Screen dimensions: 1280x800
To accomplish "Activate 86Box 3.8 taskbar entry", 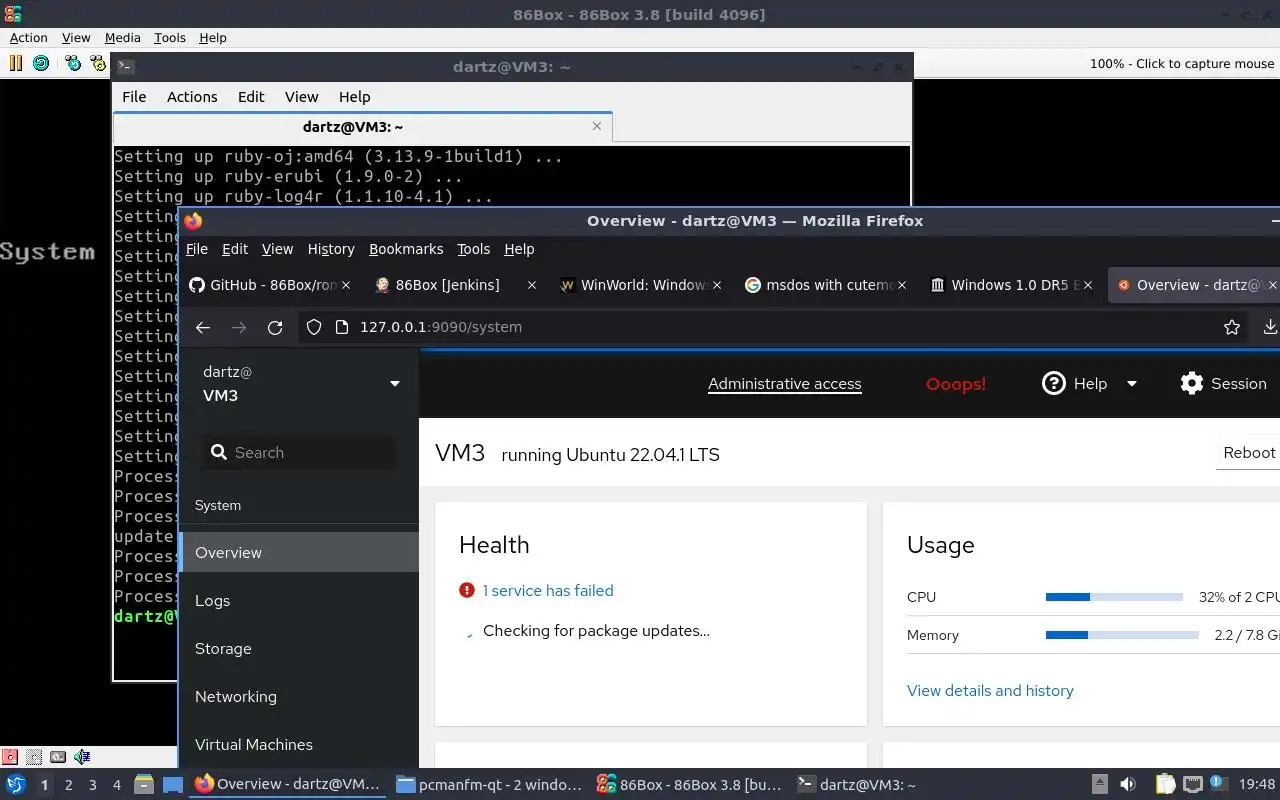I will click(689, 785).
